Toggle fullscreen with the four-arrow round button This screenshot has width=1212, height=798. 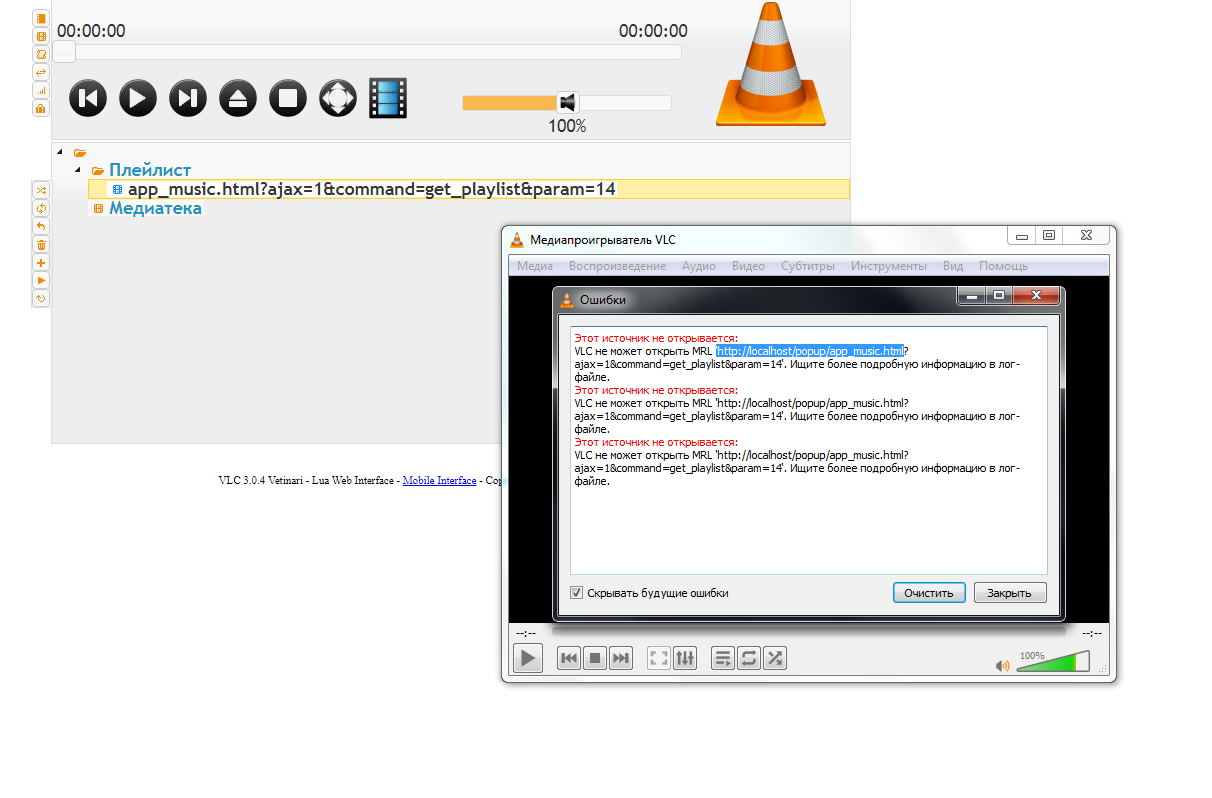(338, 98)
